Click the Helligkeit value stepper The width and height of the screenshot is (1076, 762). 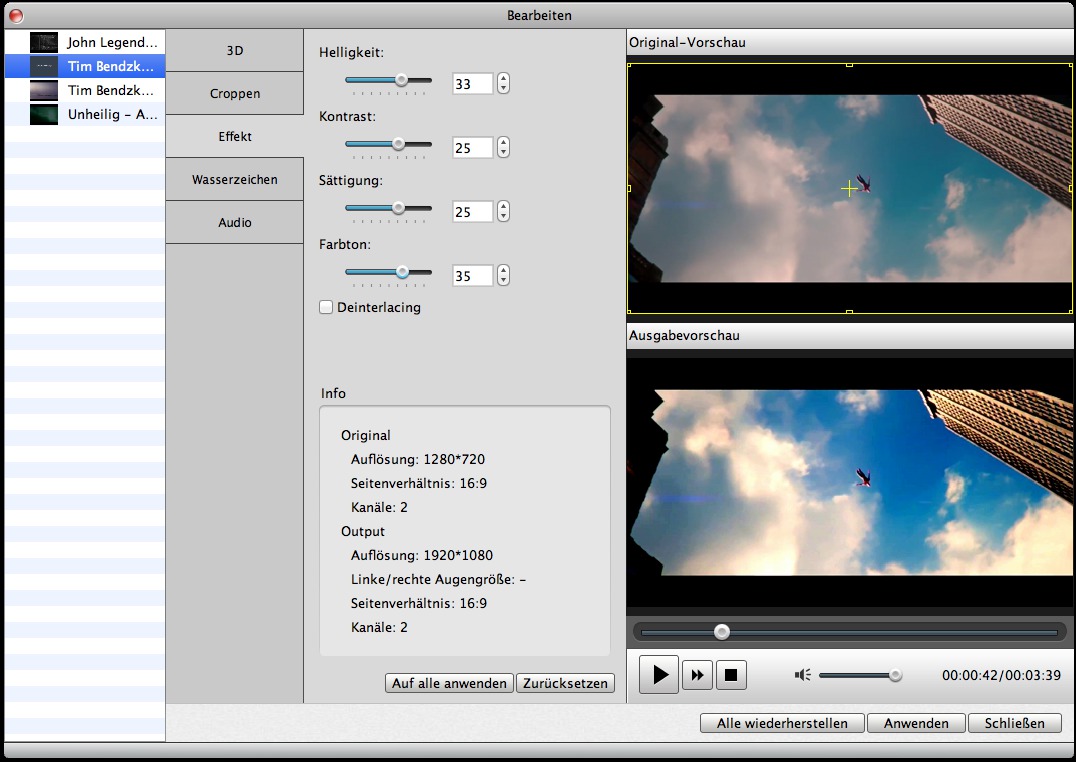pyautogui.click(x=503, y=84)
